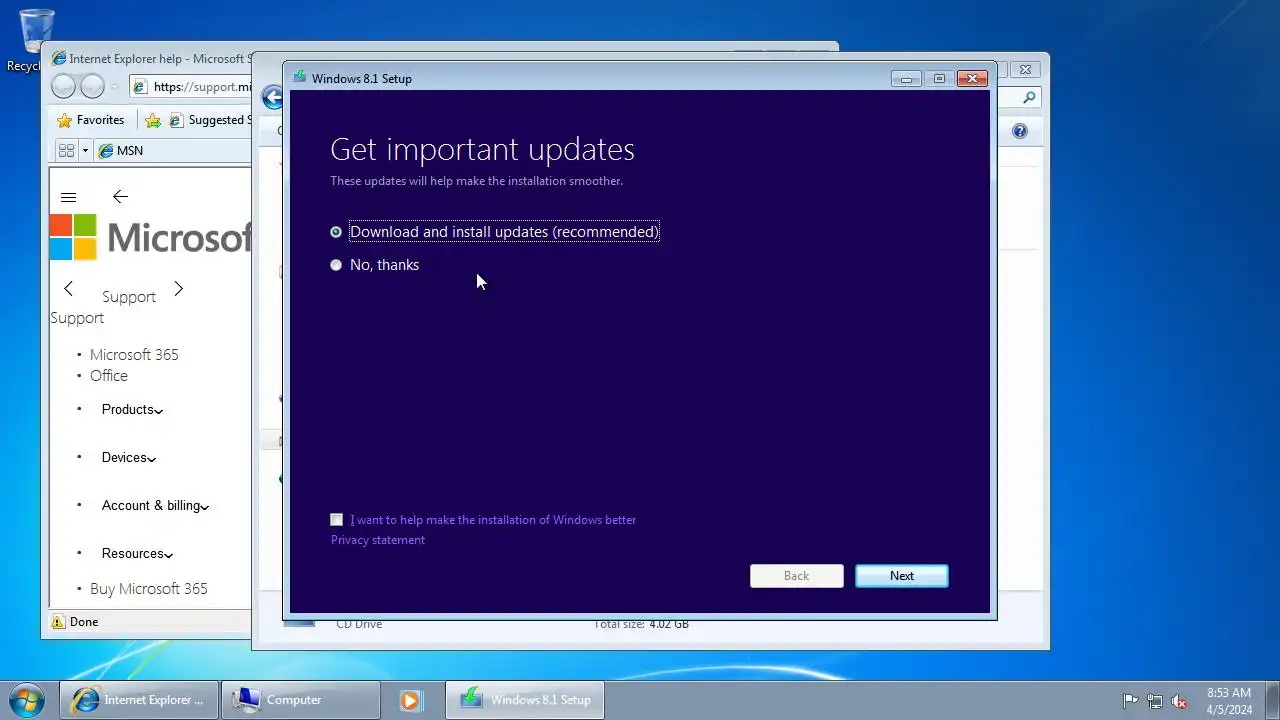
Task: Open Windows Media Player from taskbar
Action: coord(411,700)
